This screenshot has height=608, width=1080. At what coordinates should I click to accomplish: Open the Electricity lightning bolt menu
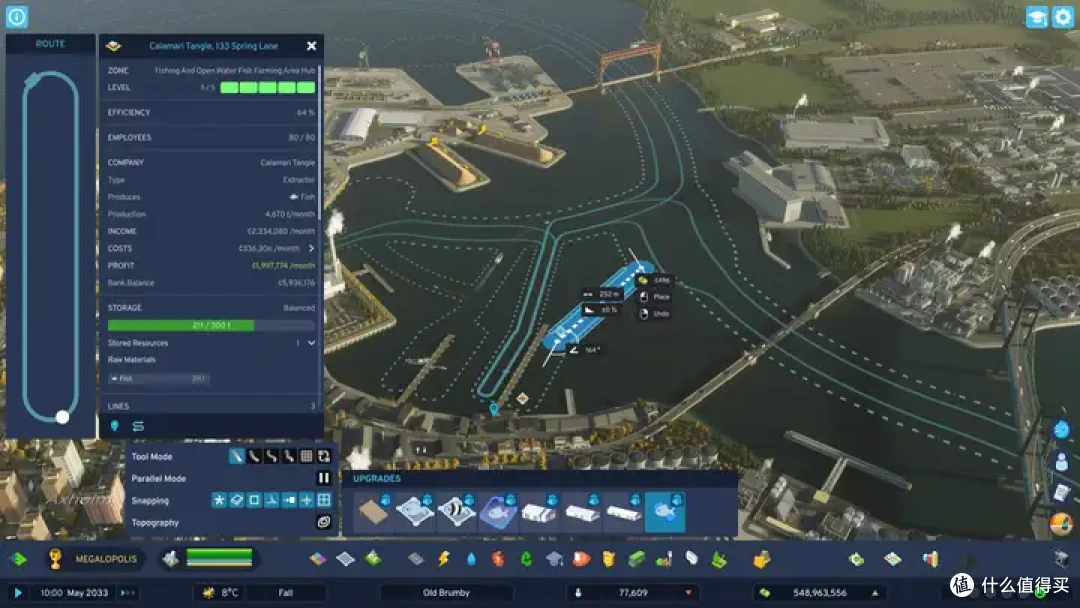click(444, 559)
